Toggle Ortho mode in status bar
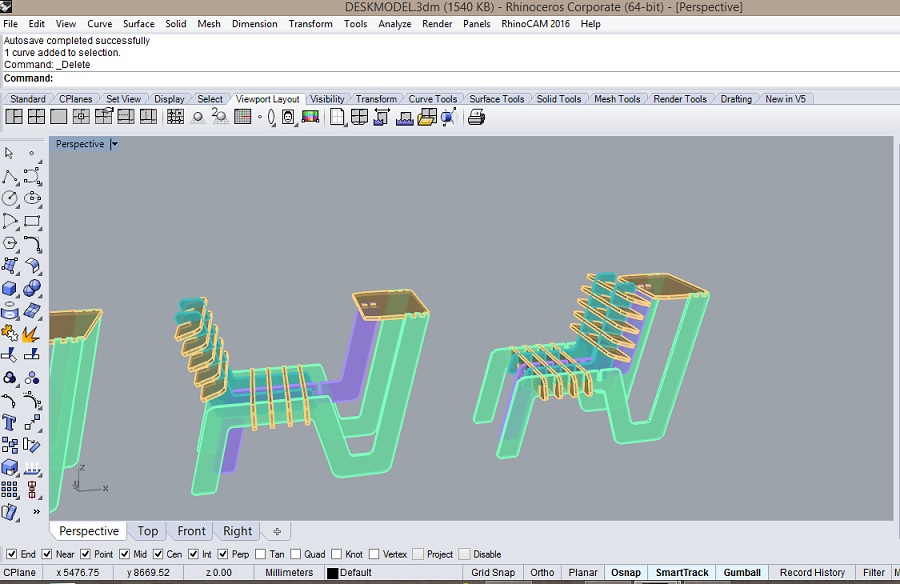900x584 pixels. (x=542, y=573)
